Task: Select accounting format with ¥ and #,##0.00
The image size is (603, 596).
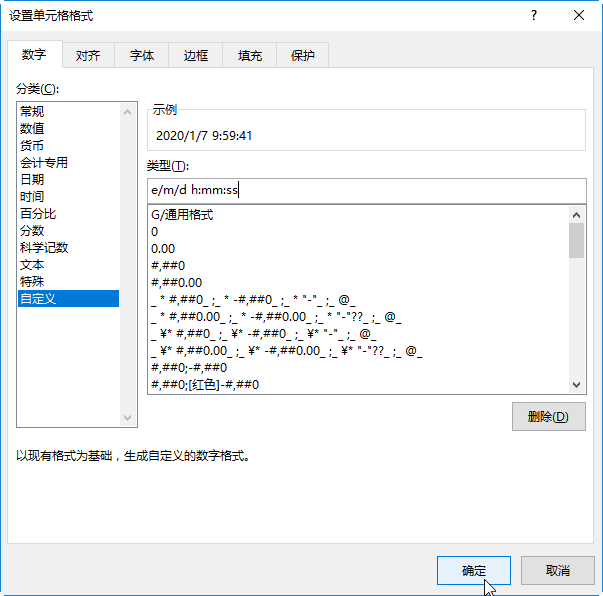Action: click(x=358, y=351)
